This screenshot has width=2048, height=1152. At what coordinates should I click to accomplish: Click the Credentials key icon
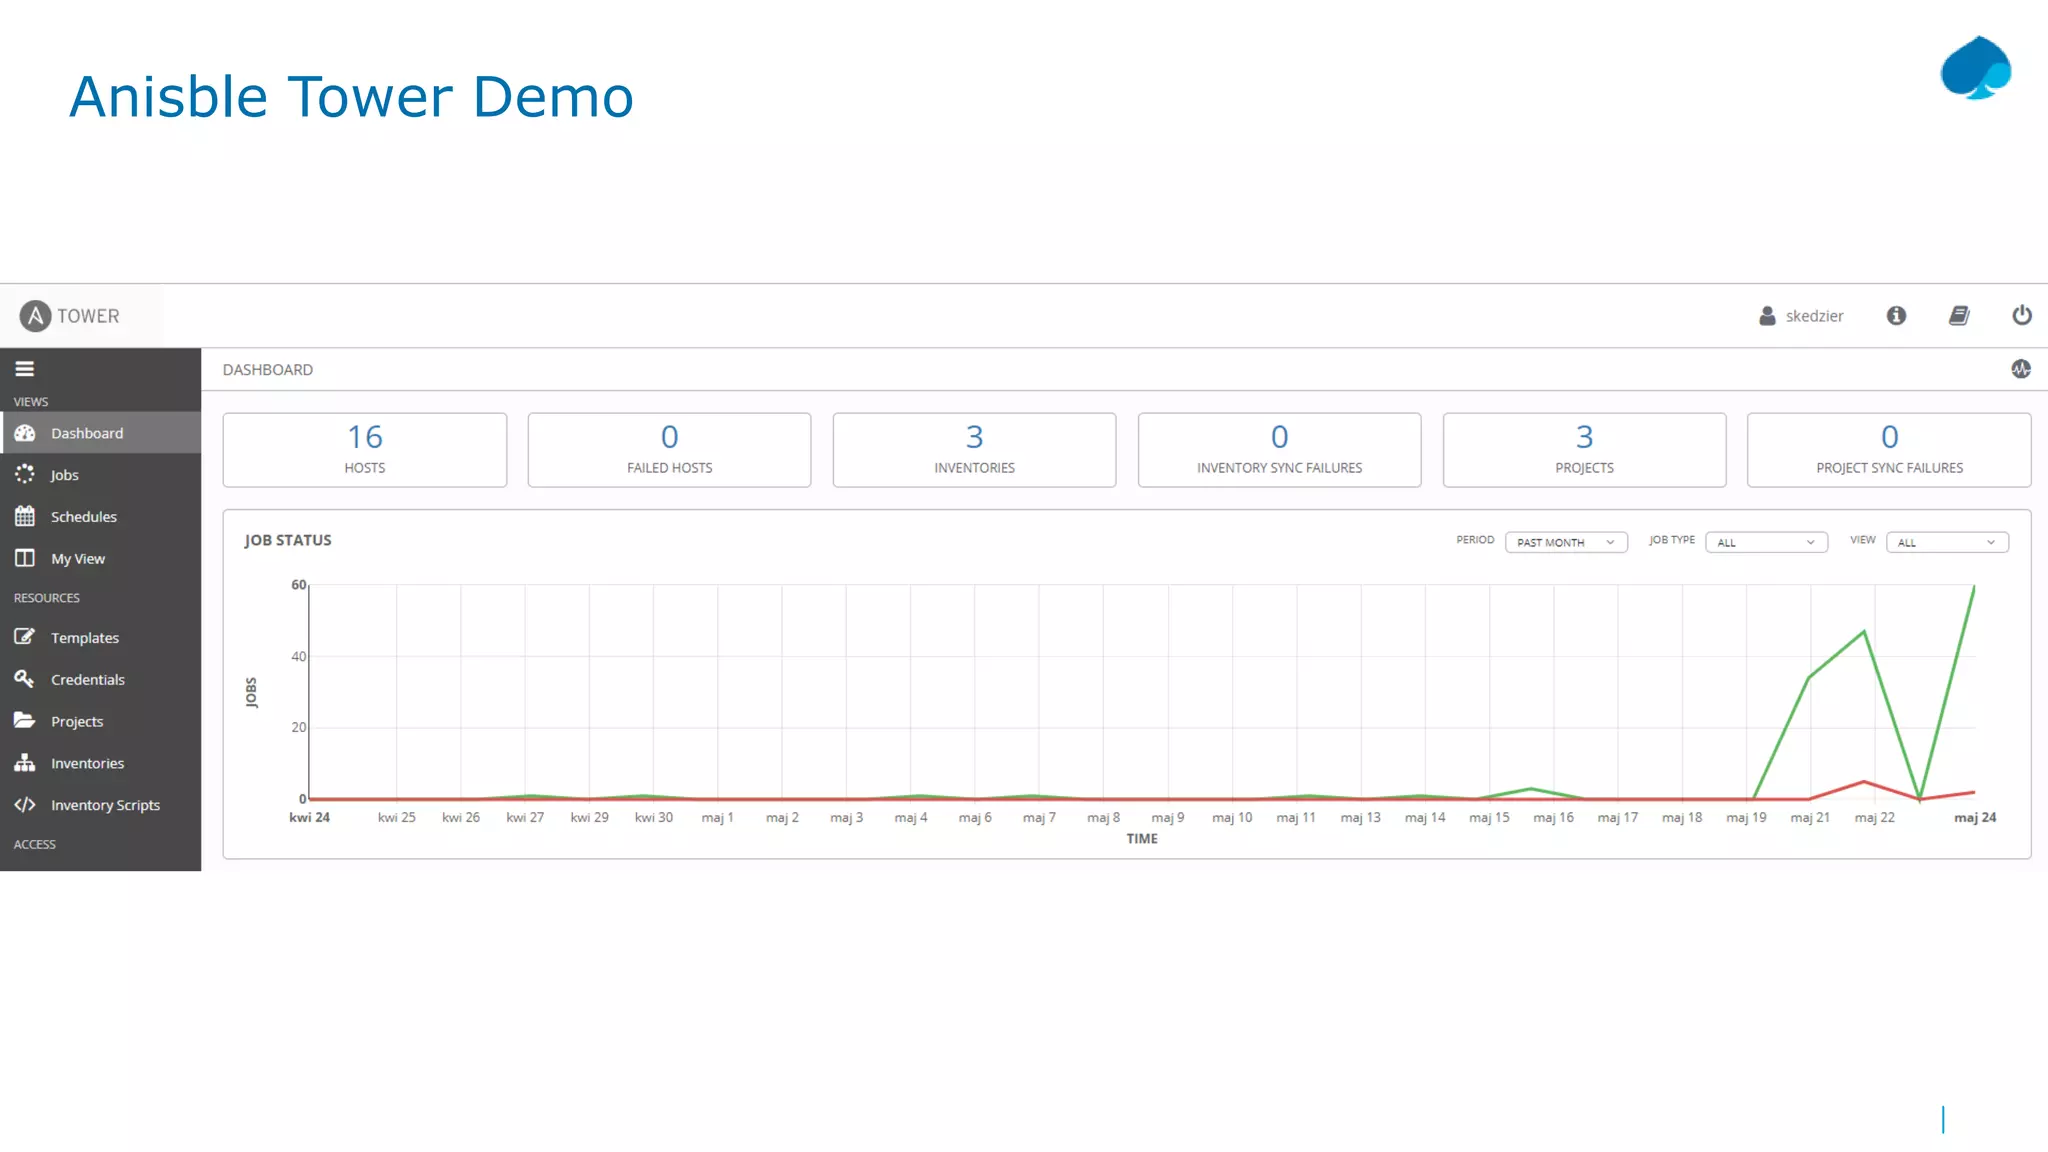click(x=25, y=679)
